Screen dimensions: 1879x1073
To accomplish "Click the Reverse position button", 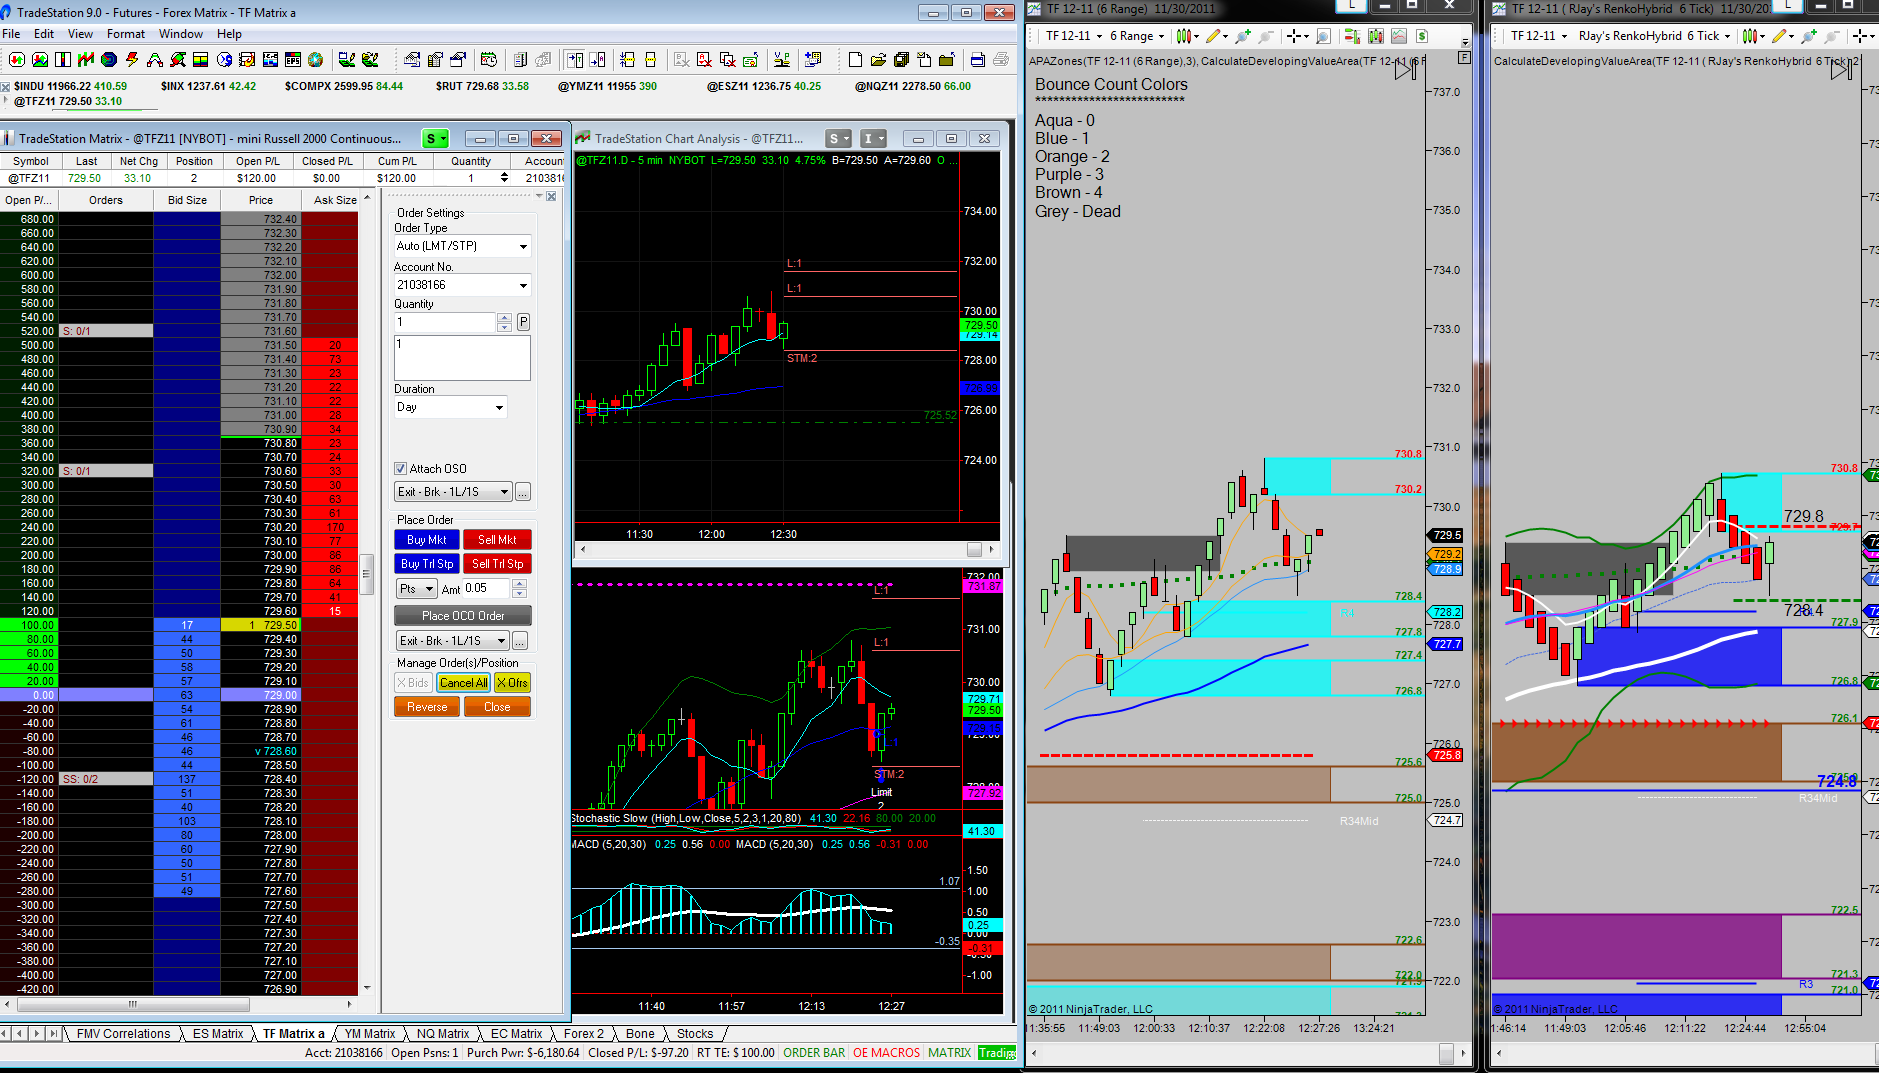I will 427,707.
